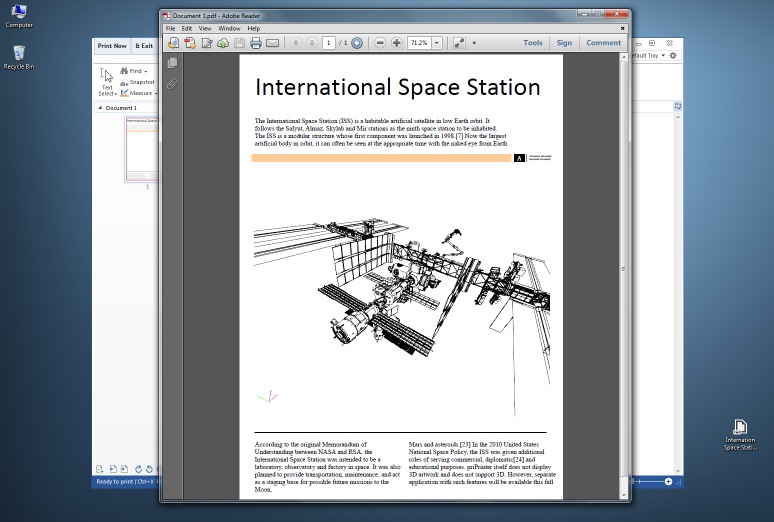Click the Recycle Bin desktop icon

[x=19, y=57]
